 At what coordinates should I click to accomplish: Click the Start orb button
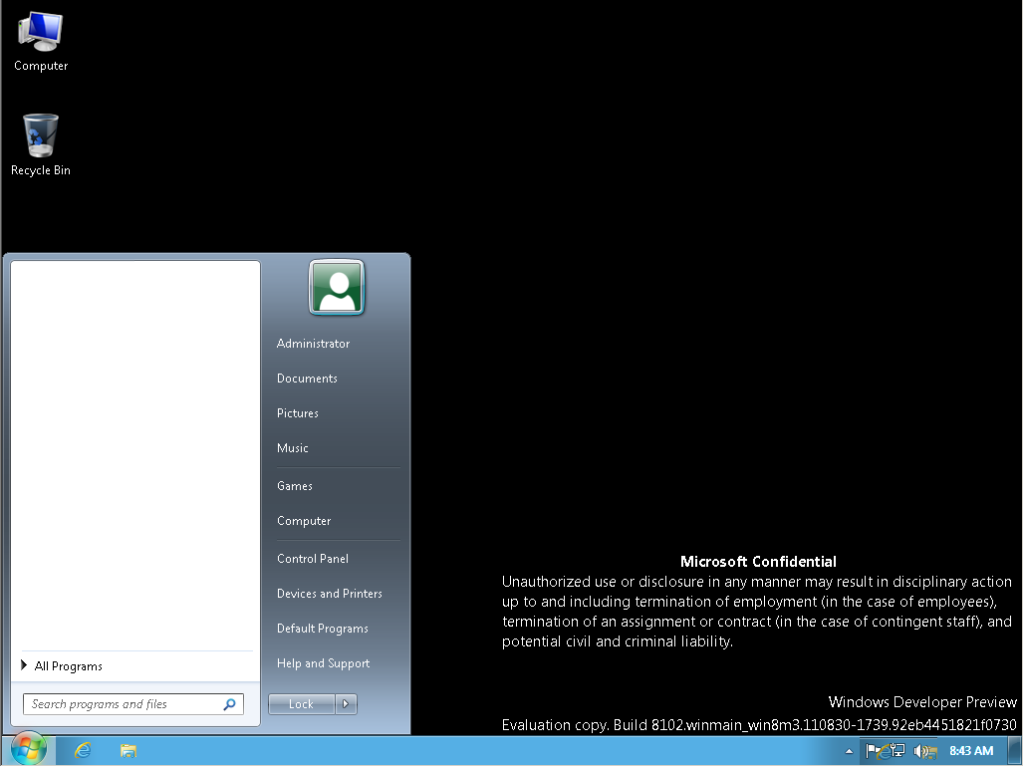[x=28, y=749]
